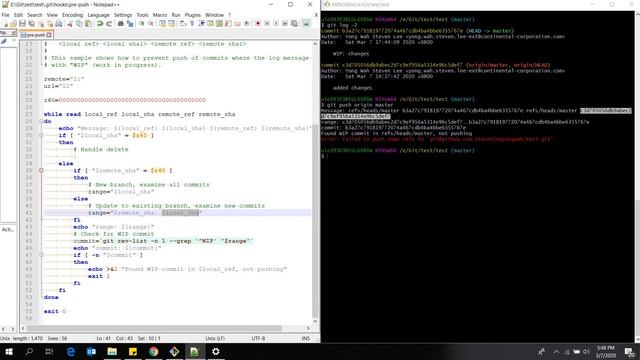Open the Edit menu
Screen dimensions: 640x360
click(x=18, y=15)
